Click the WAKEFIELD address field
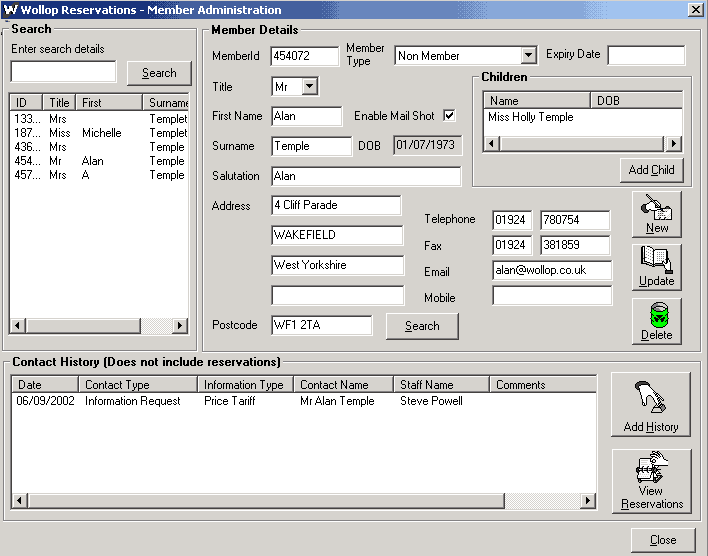This screenshot has width=708, height=556. tap(337, 235)
